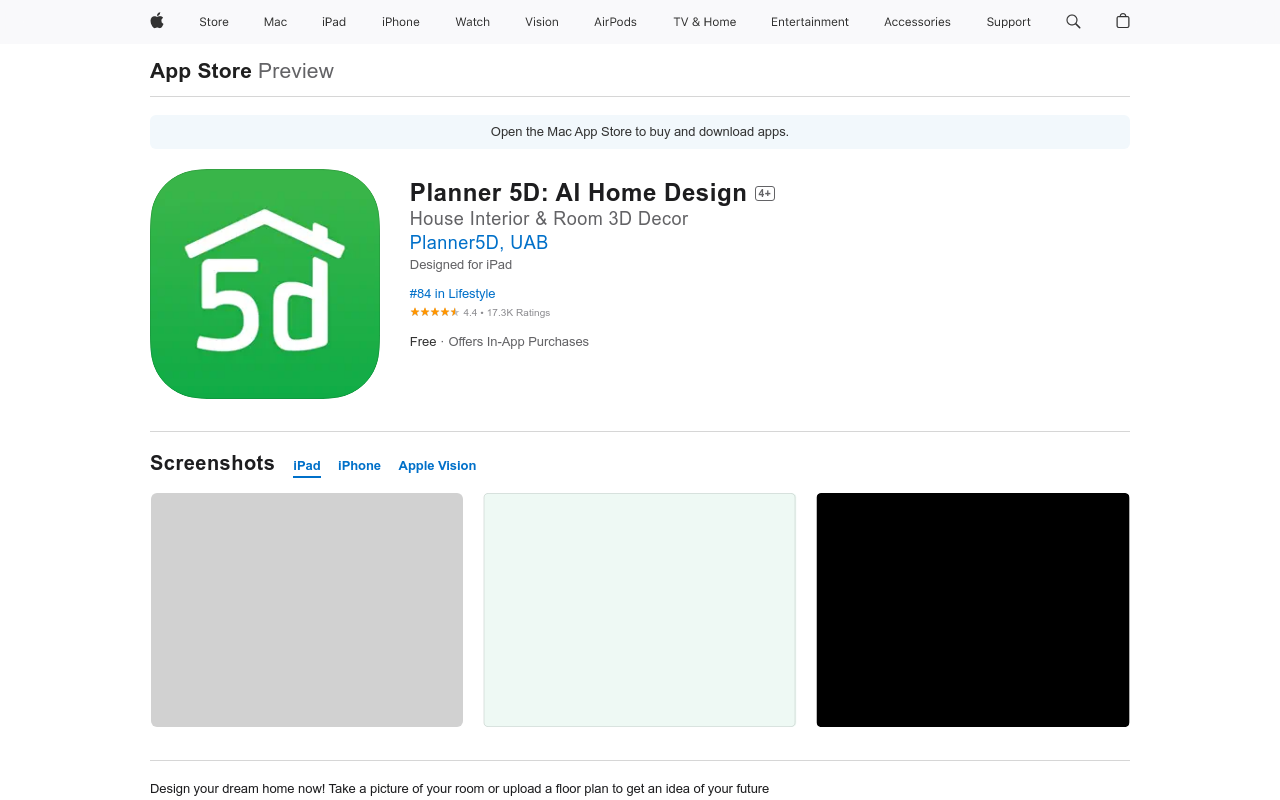Viewport: 1280px width, 800px height.
Task: Click the 'Design your dream home now!' description
Action: (x=460, y=789)
